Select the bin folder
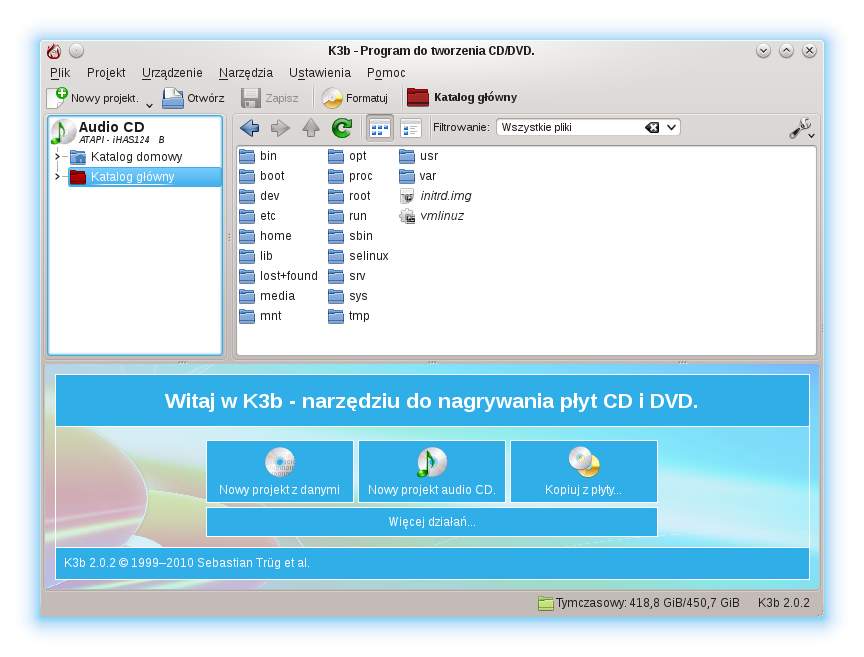 click(x=258, y=156)
